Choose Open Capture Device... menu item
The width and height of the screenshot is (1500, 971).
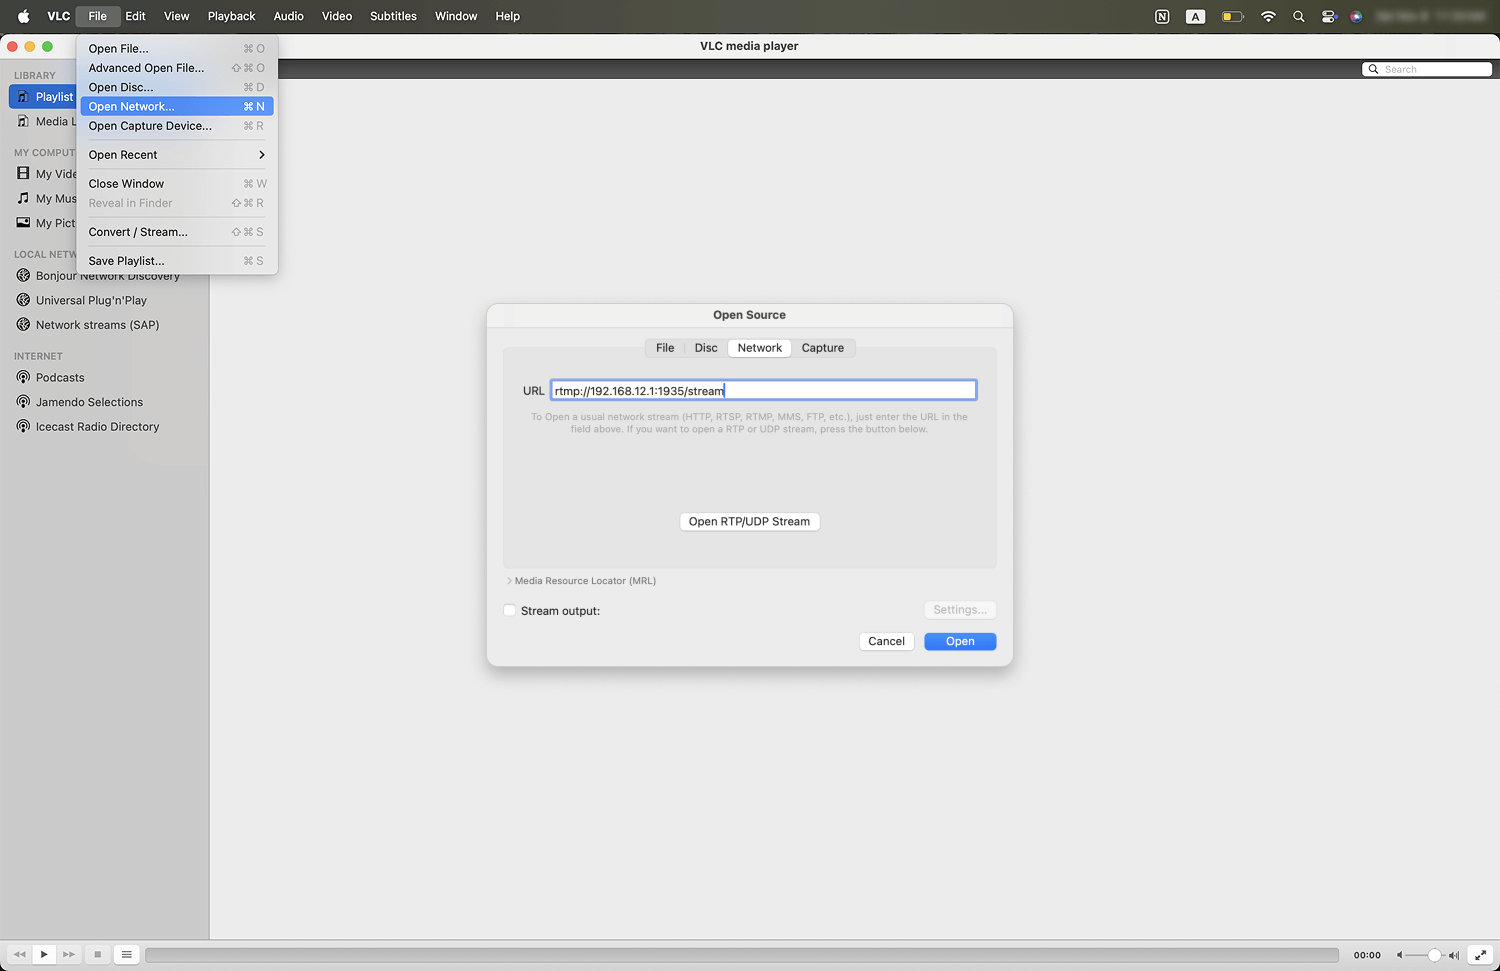pyautogui.click(x=176, y=126)
